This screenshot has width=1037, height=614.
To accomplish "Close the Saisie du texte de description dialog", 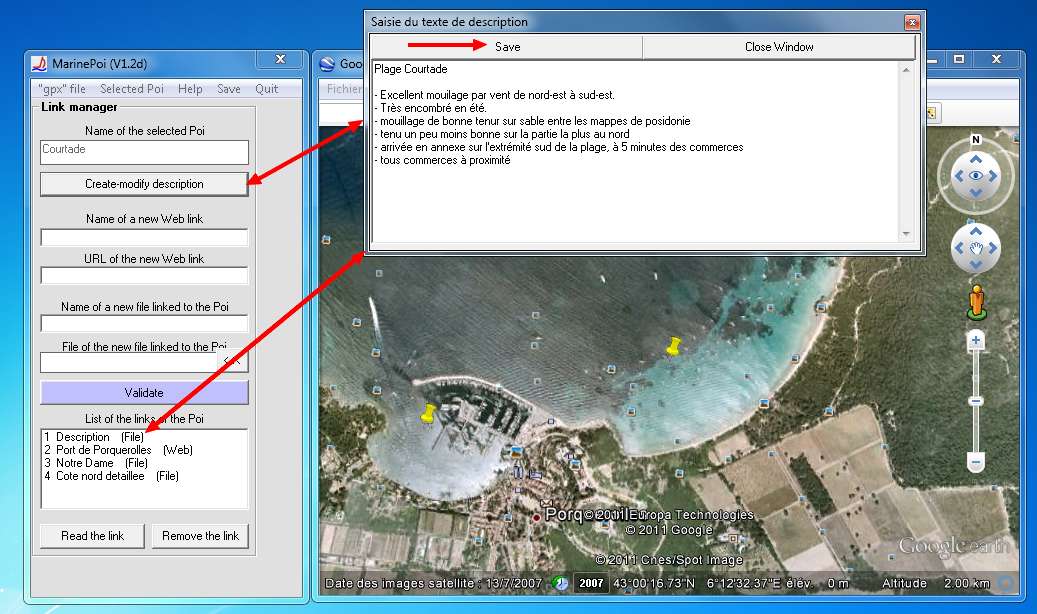I will (912, 22).
